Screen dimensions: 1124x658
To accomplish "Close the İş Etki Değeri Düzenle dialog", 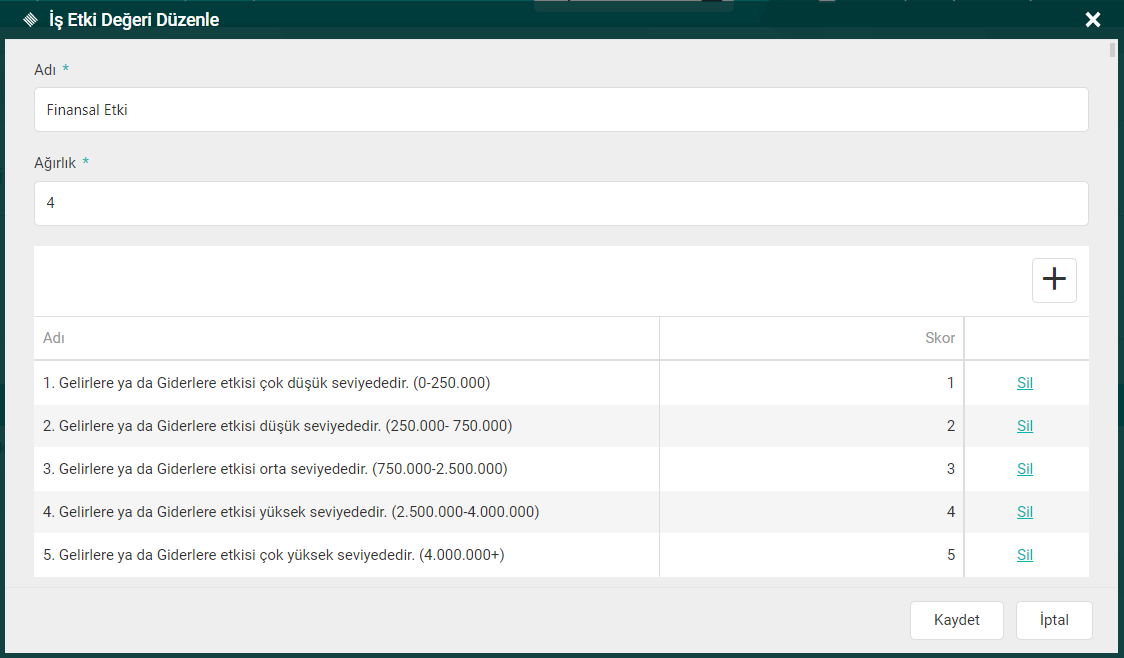I will click(1092, 19).
